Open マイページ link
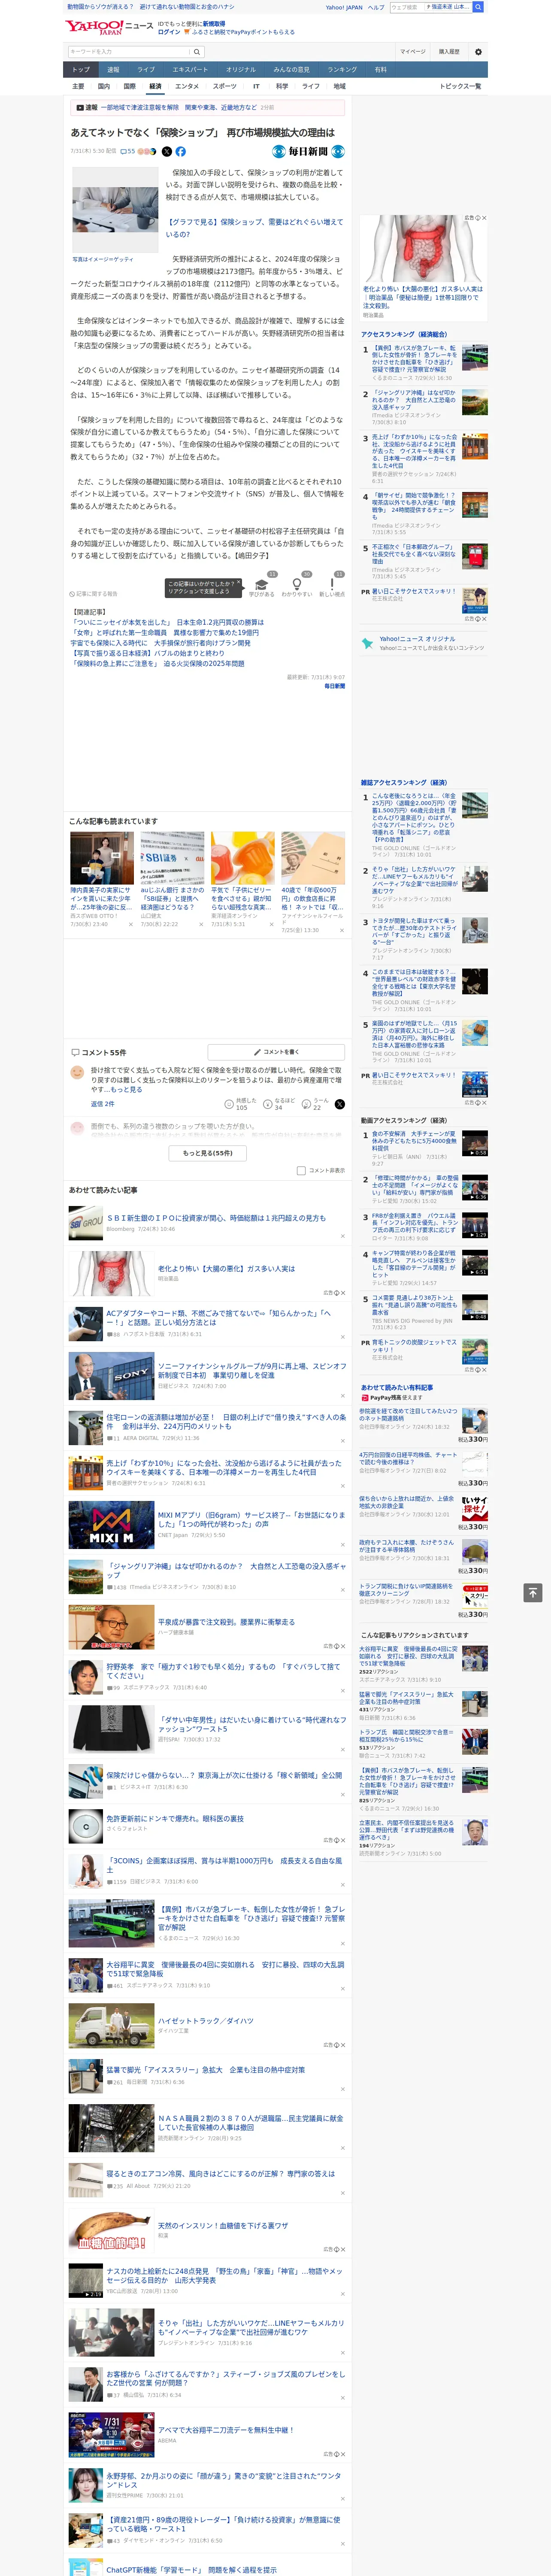Screen dimensions: 551x2576 (x=412, y=52)
